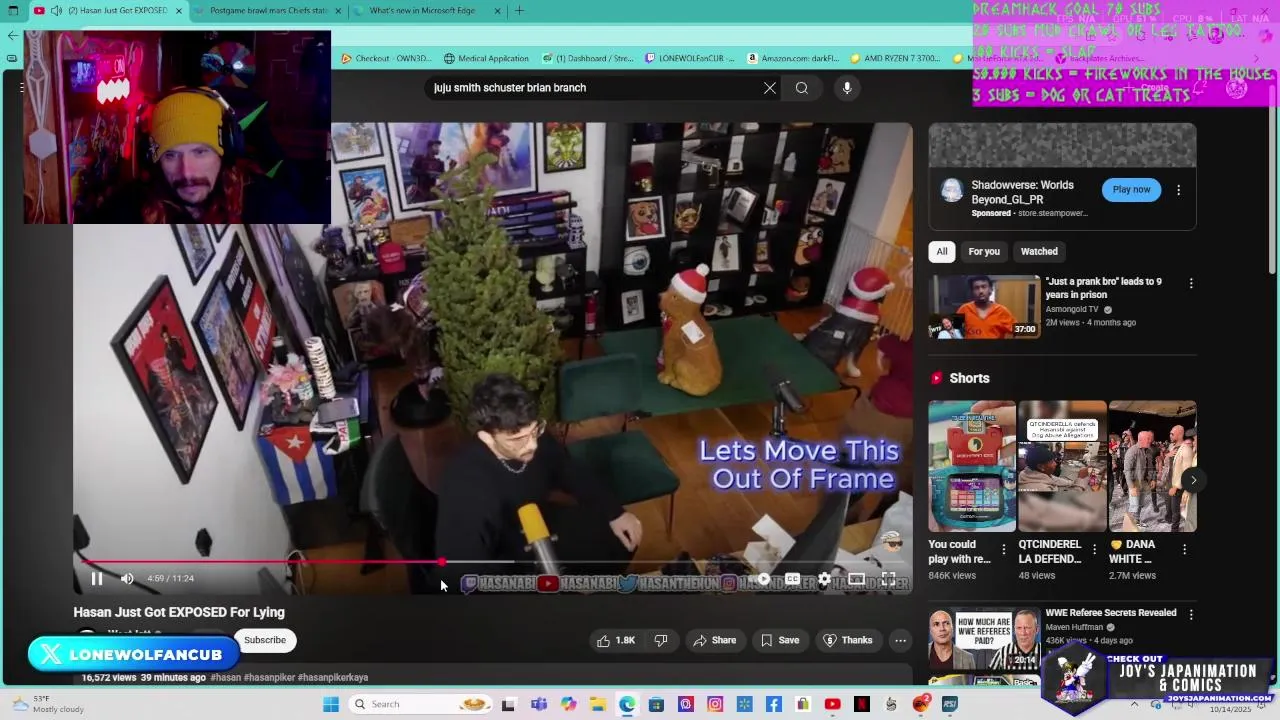The height and width of the screenshot is (720, 1280).
Task: Open options for QTCINDERELLA DEFEND short
Action: pos(1094,549)
